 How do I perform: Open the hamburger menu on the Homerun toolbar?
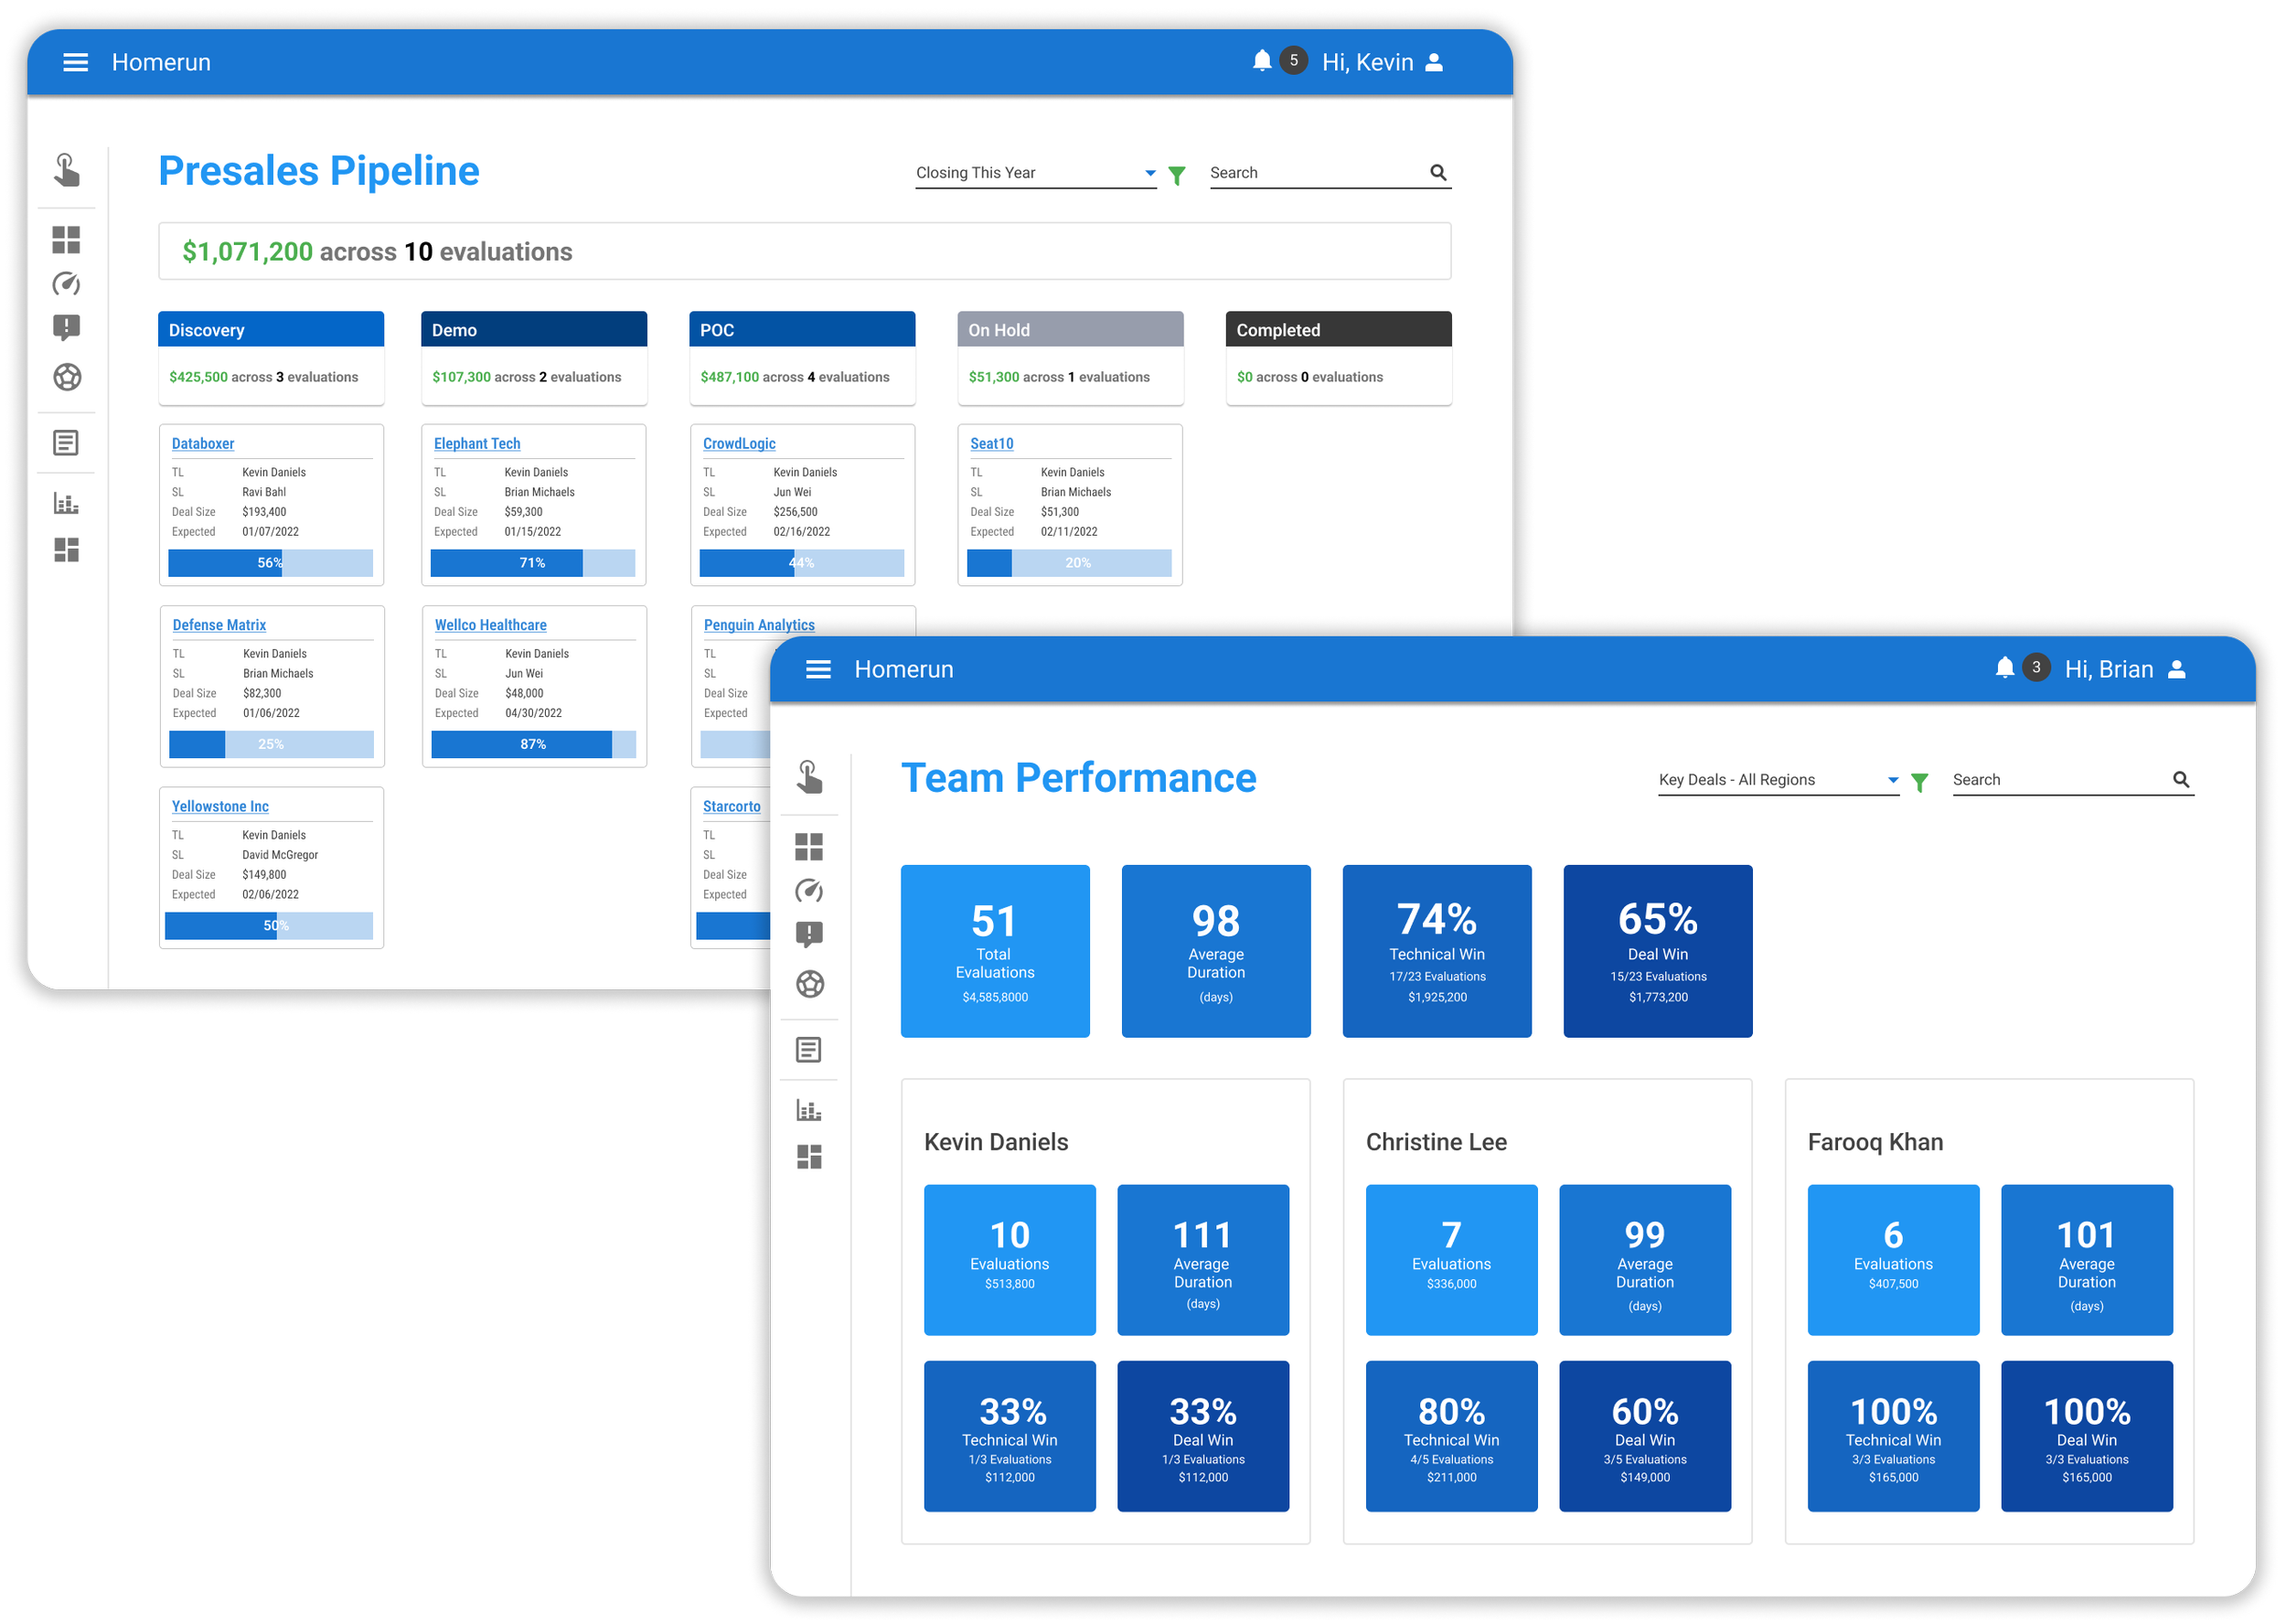tap(76, 61)
